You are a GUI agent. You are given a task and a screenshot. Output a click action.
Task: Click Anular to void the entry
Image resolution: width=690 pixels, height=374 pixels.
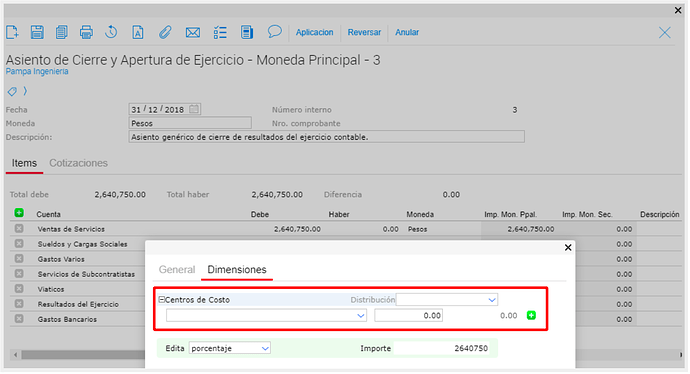pos(407,32)
